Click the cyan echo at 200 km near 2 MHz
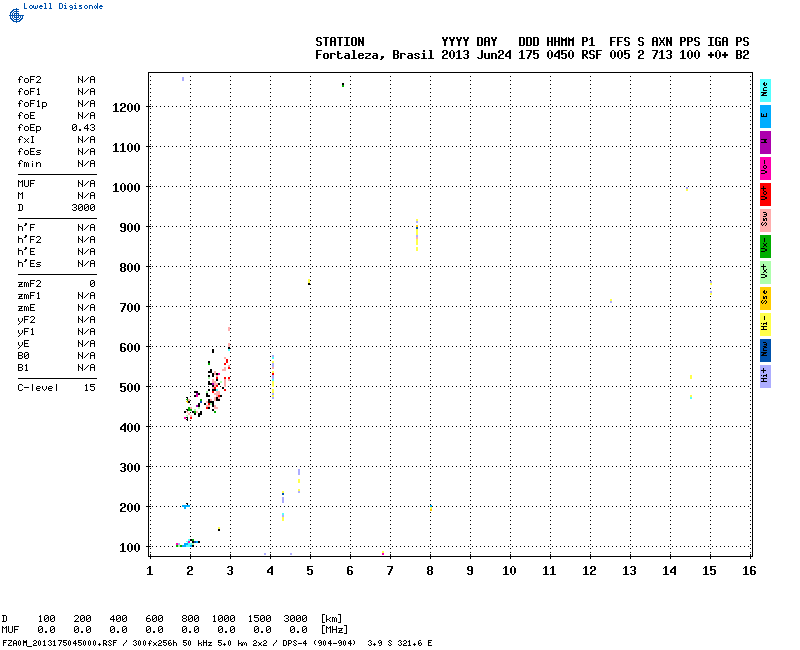 [x=186, y=506]
